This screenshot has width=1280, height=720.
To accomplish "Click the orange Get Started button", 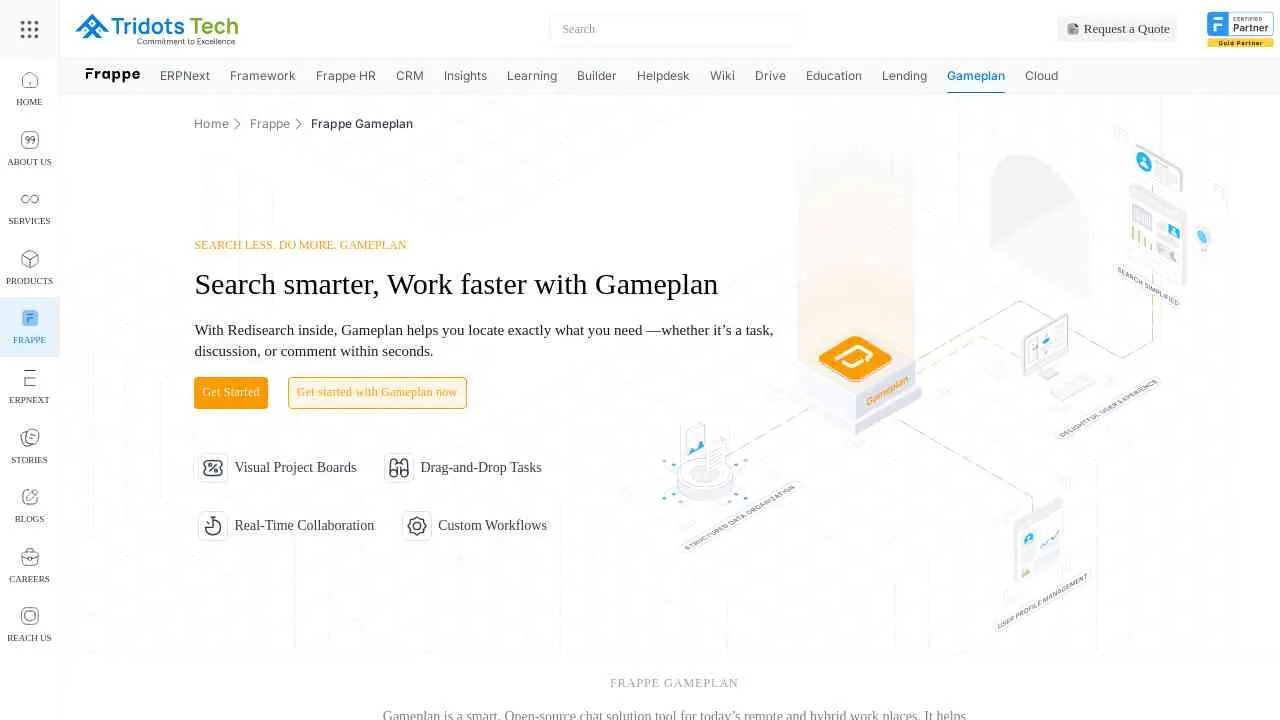I will click(231, 393).
